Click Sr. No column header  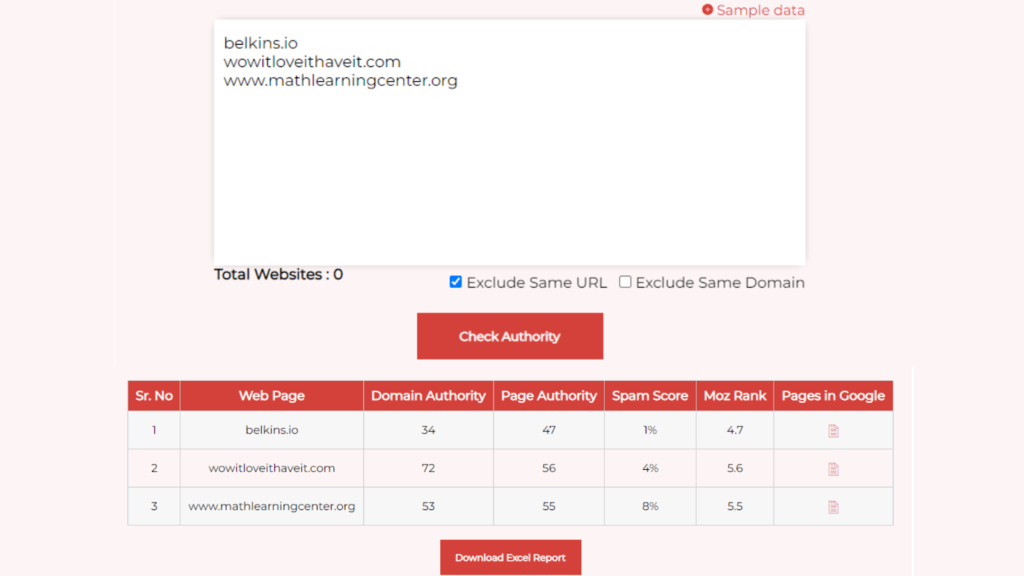click(154, 396)
